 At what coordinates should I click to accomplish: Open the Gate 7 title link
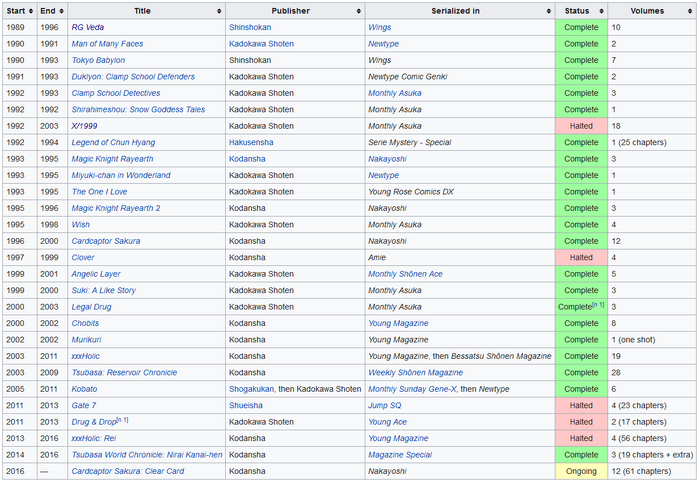tap(84, 406)
